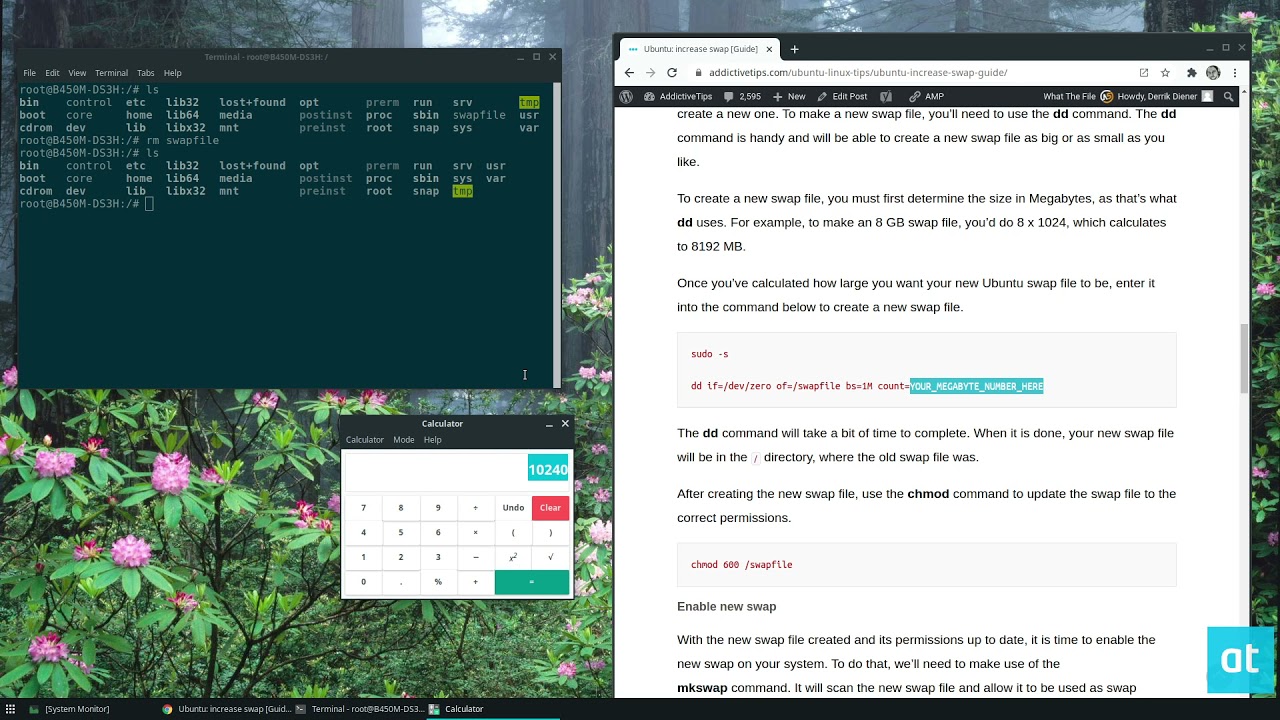1280x720 pixels.
Task: Open the Tabs menu in Terminal
Action: tap(146, 73)
